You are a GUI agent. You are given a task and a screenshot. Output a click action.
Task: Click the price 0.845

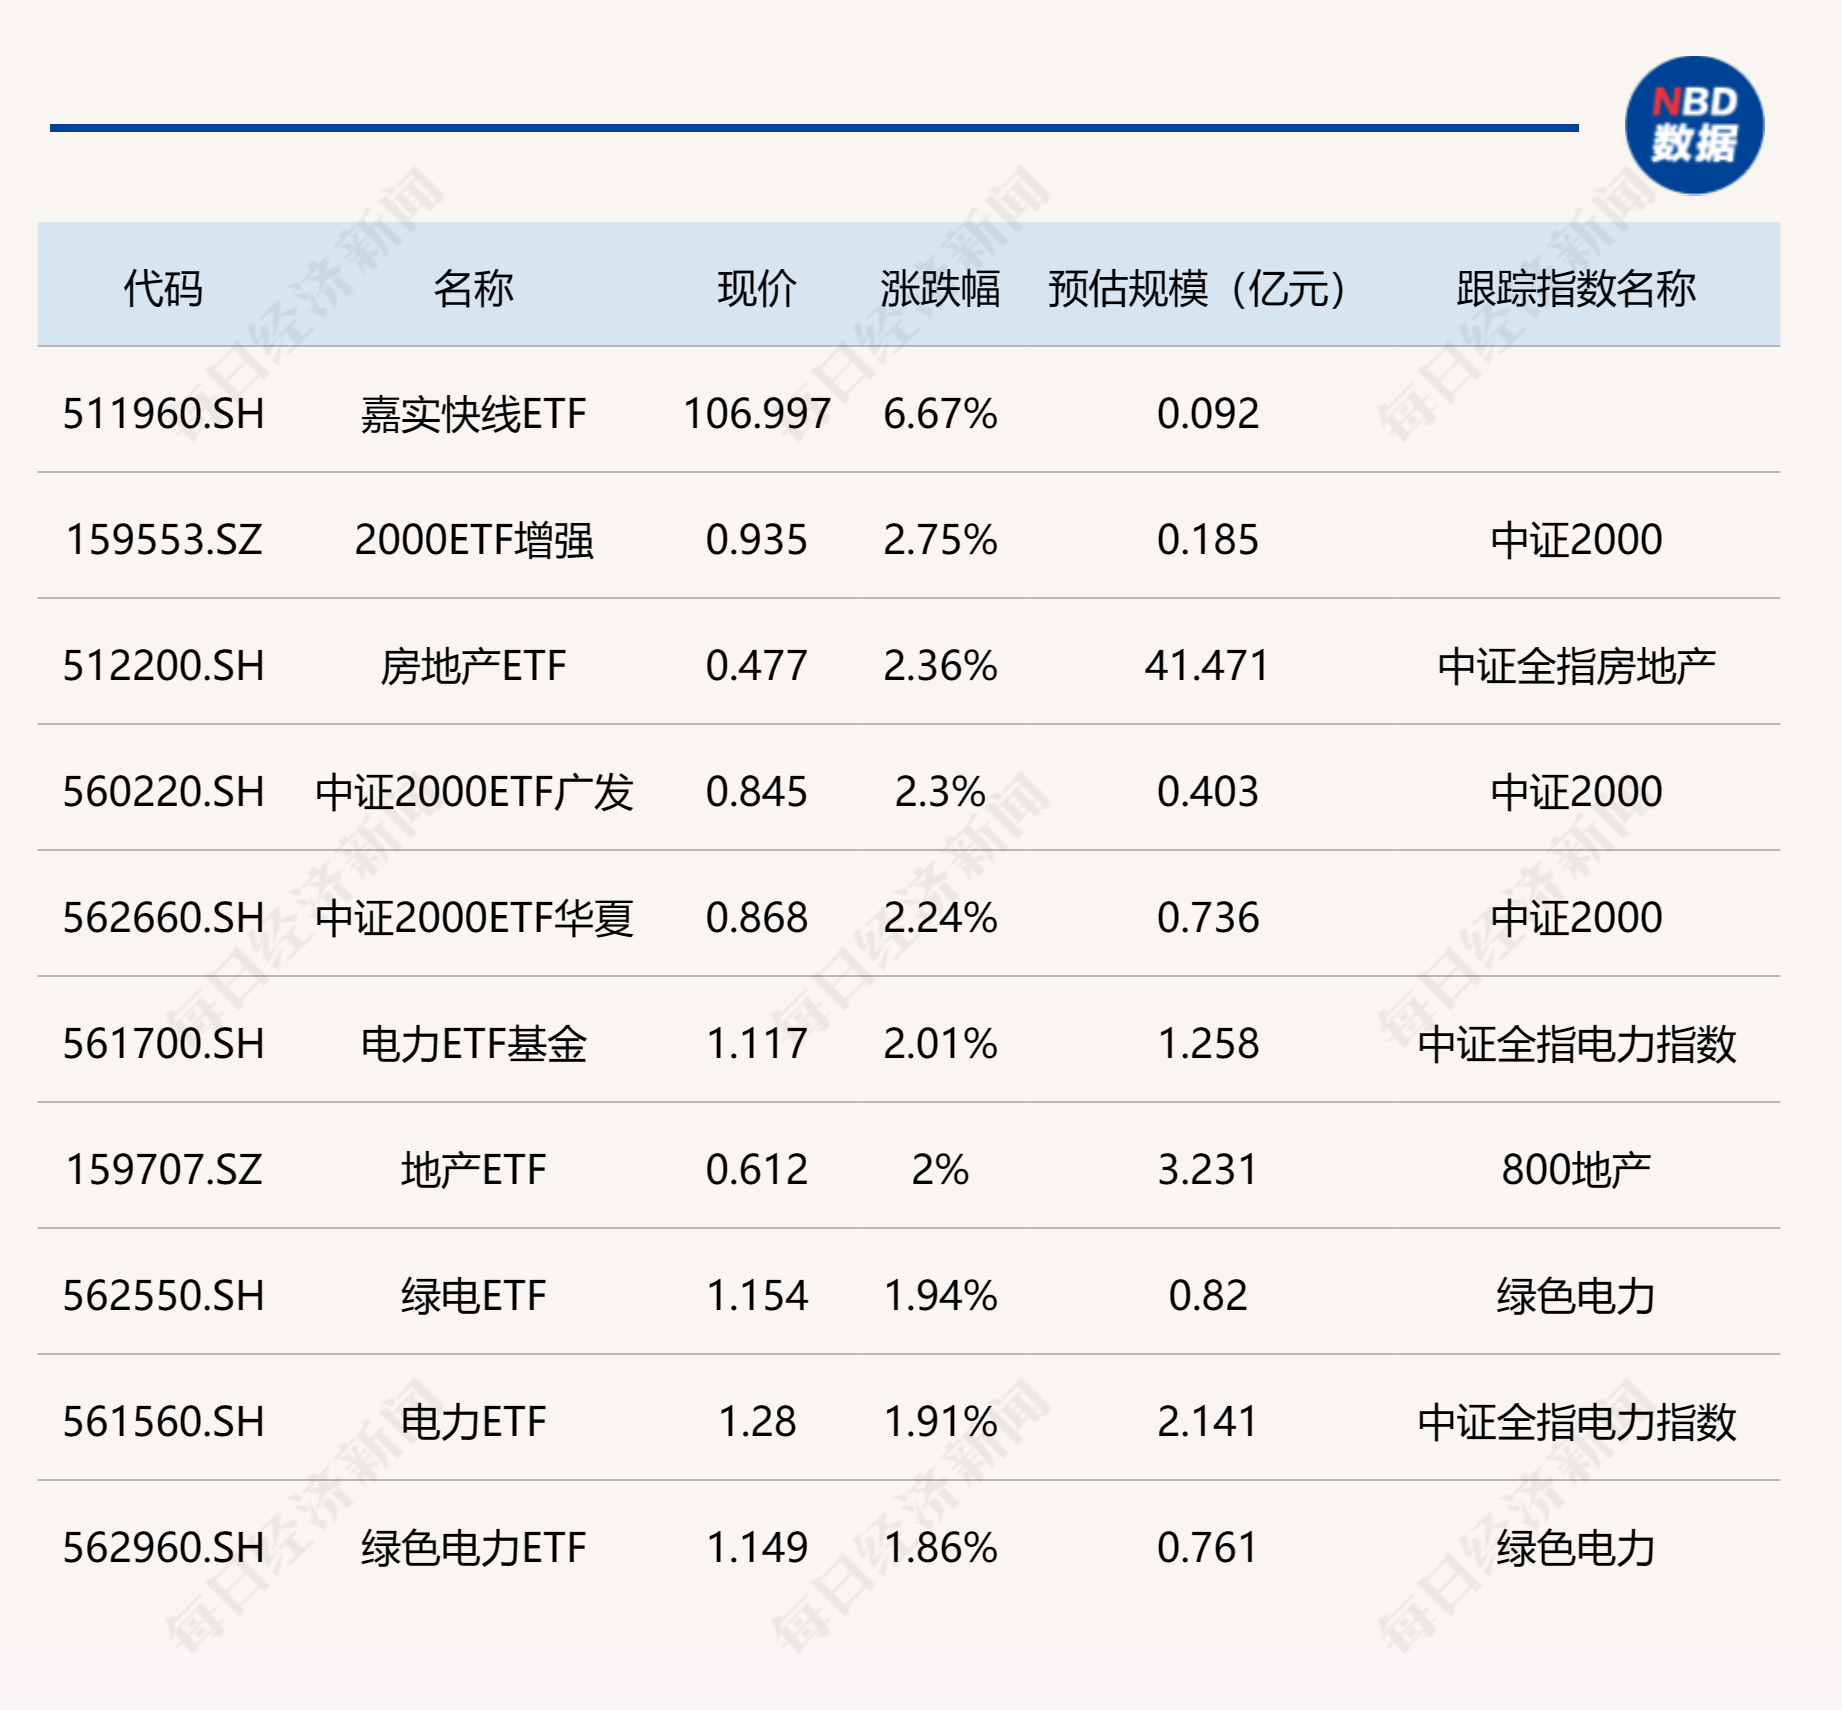pyautogui.click(x=757, y=792)
